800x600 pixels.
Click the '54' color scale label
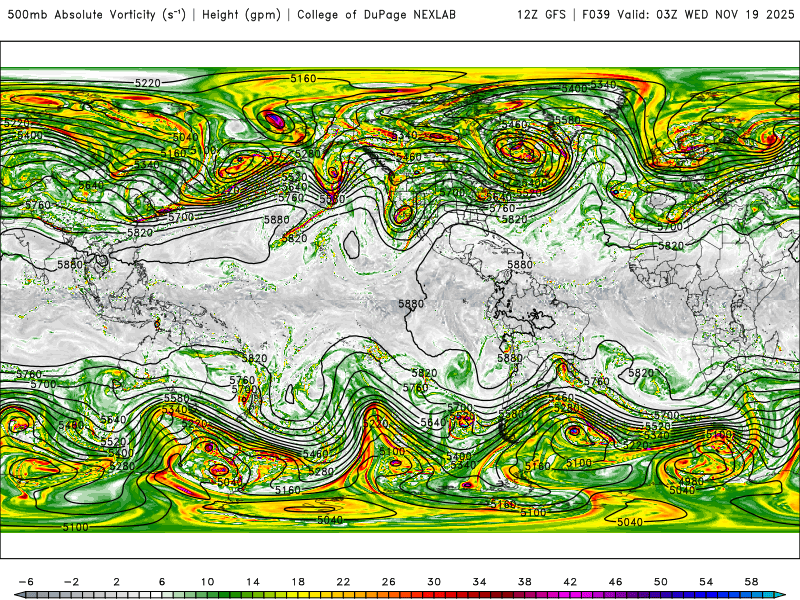pos(706,582)
